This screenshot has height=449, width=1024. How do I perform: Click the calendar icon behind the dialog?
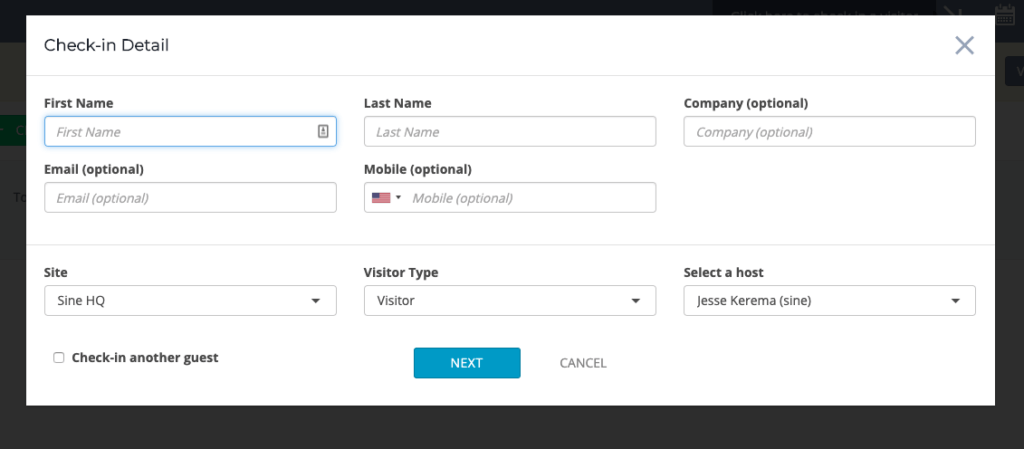1004,14
